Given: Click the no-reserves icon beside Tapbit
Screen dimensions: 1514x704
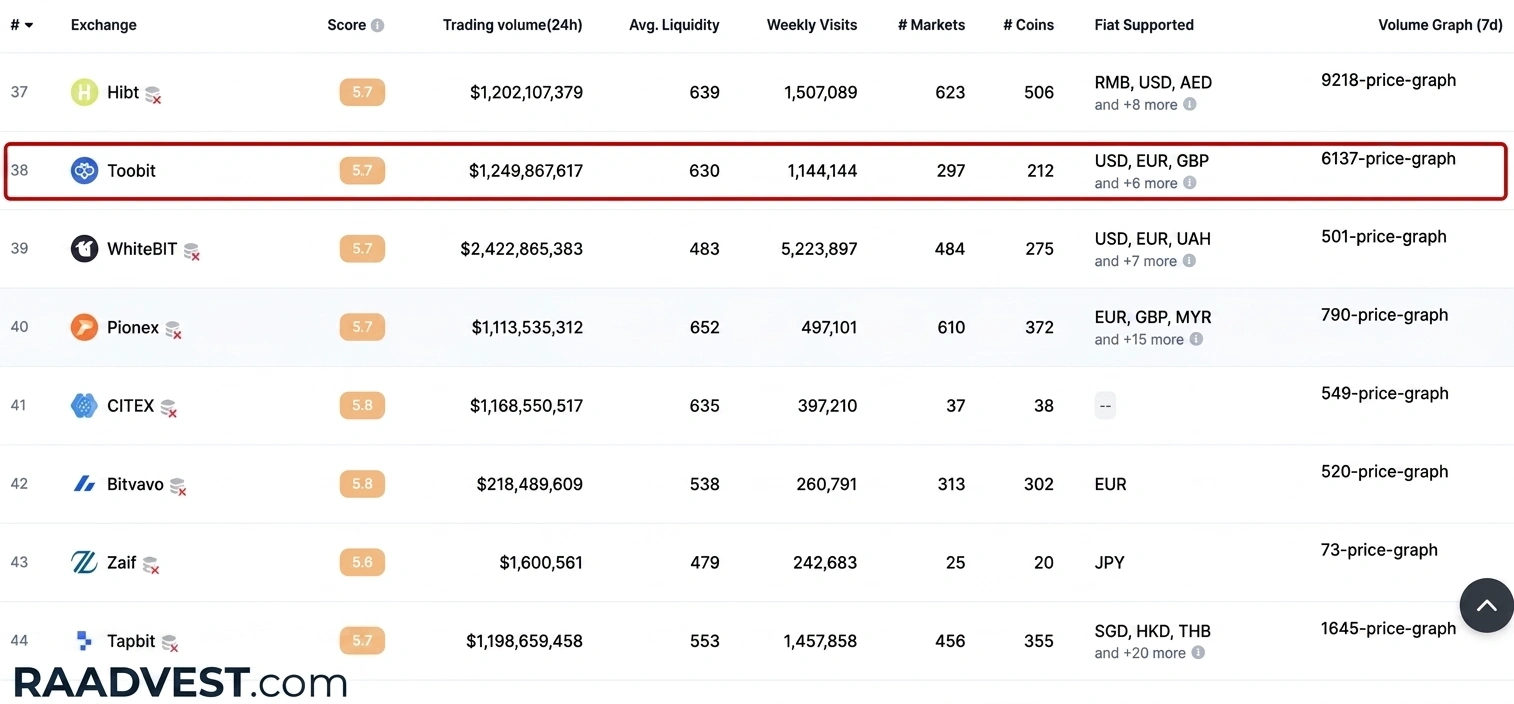Looking at the screenshot, I should 170,644.
